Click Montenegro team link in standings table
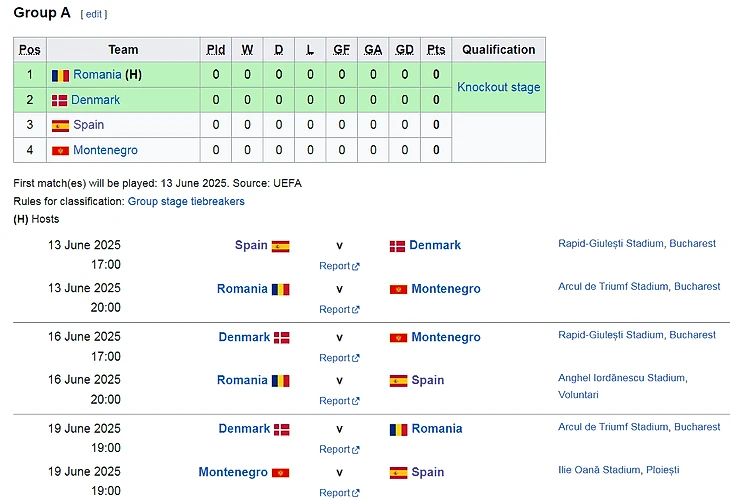Screen dimensions: 730x501 point(105,150)
